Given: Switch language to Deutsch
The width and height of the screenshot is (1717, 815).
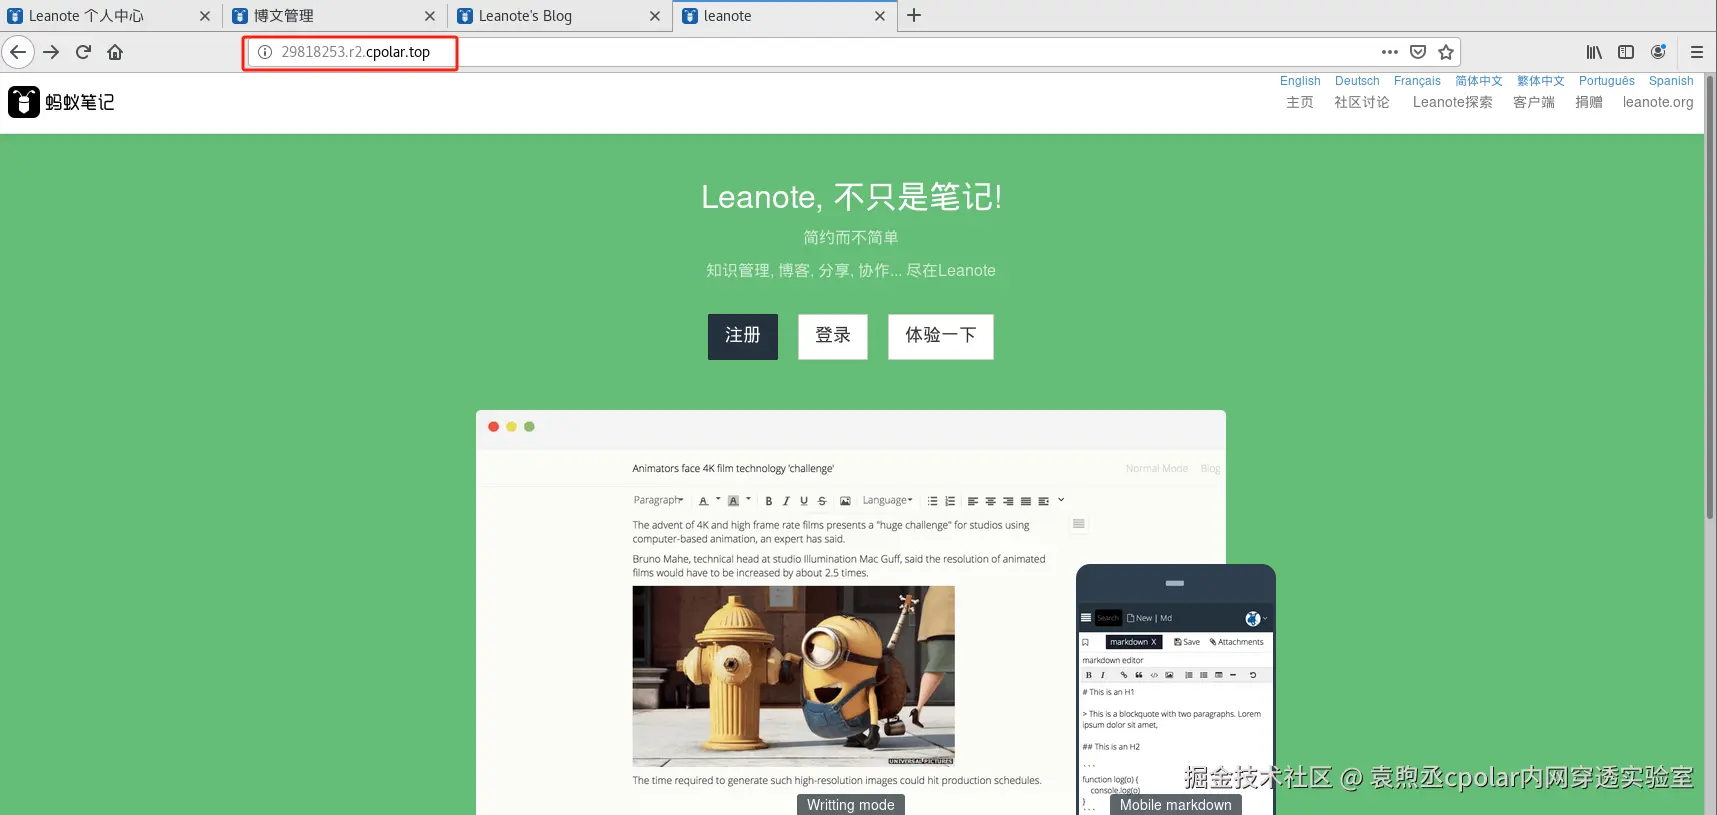Looking at the screenshot, I should coord(1357,81).
